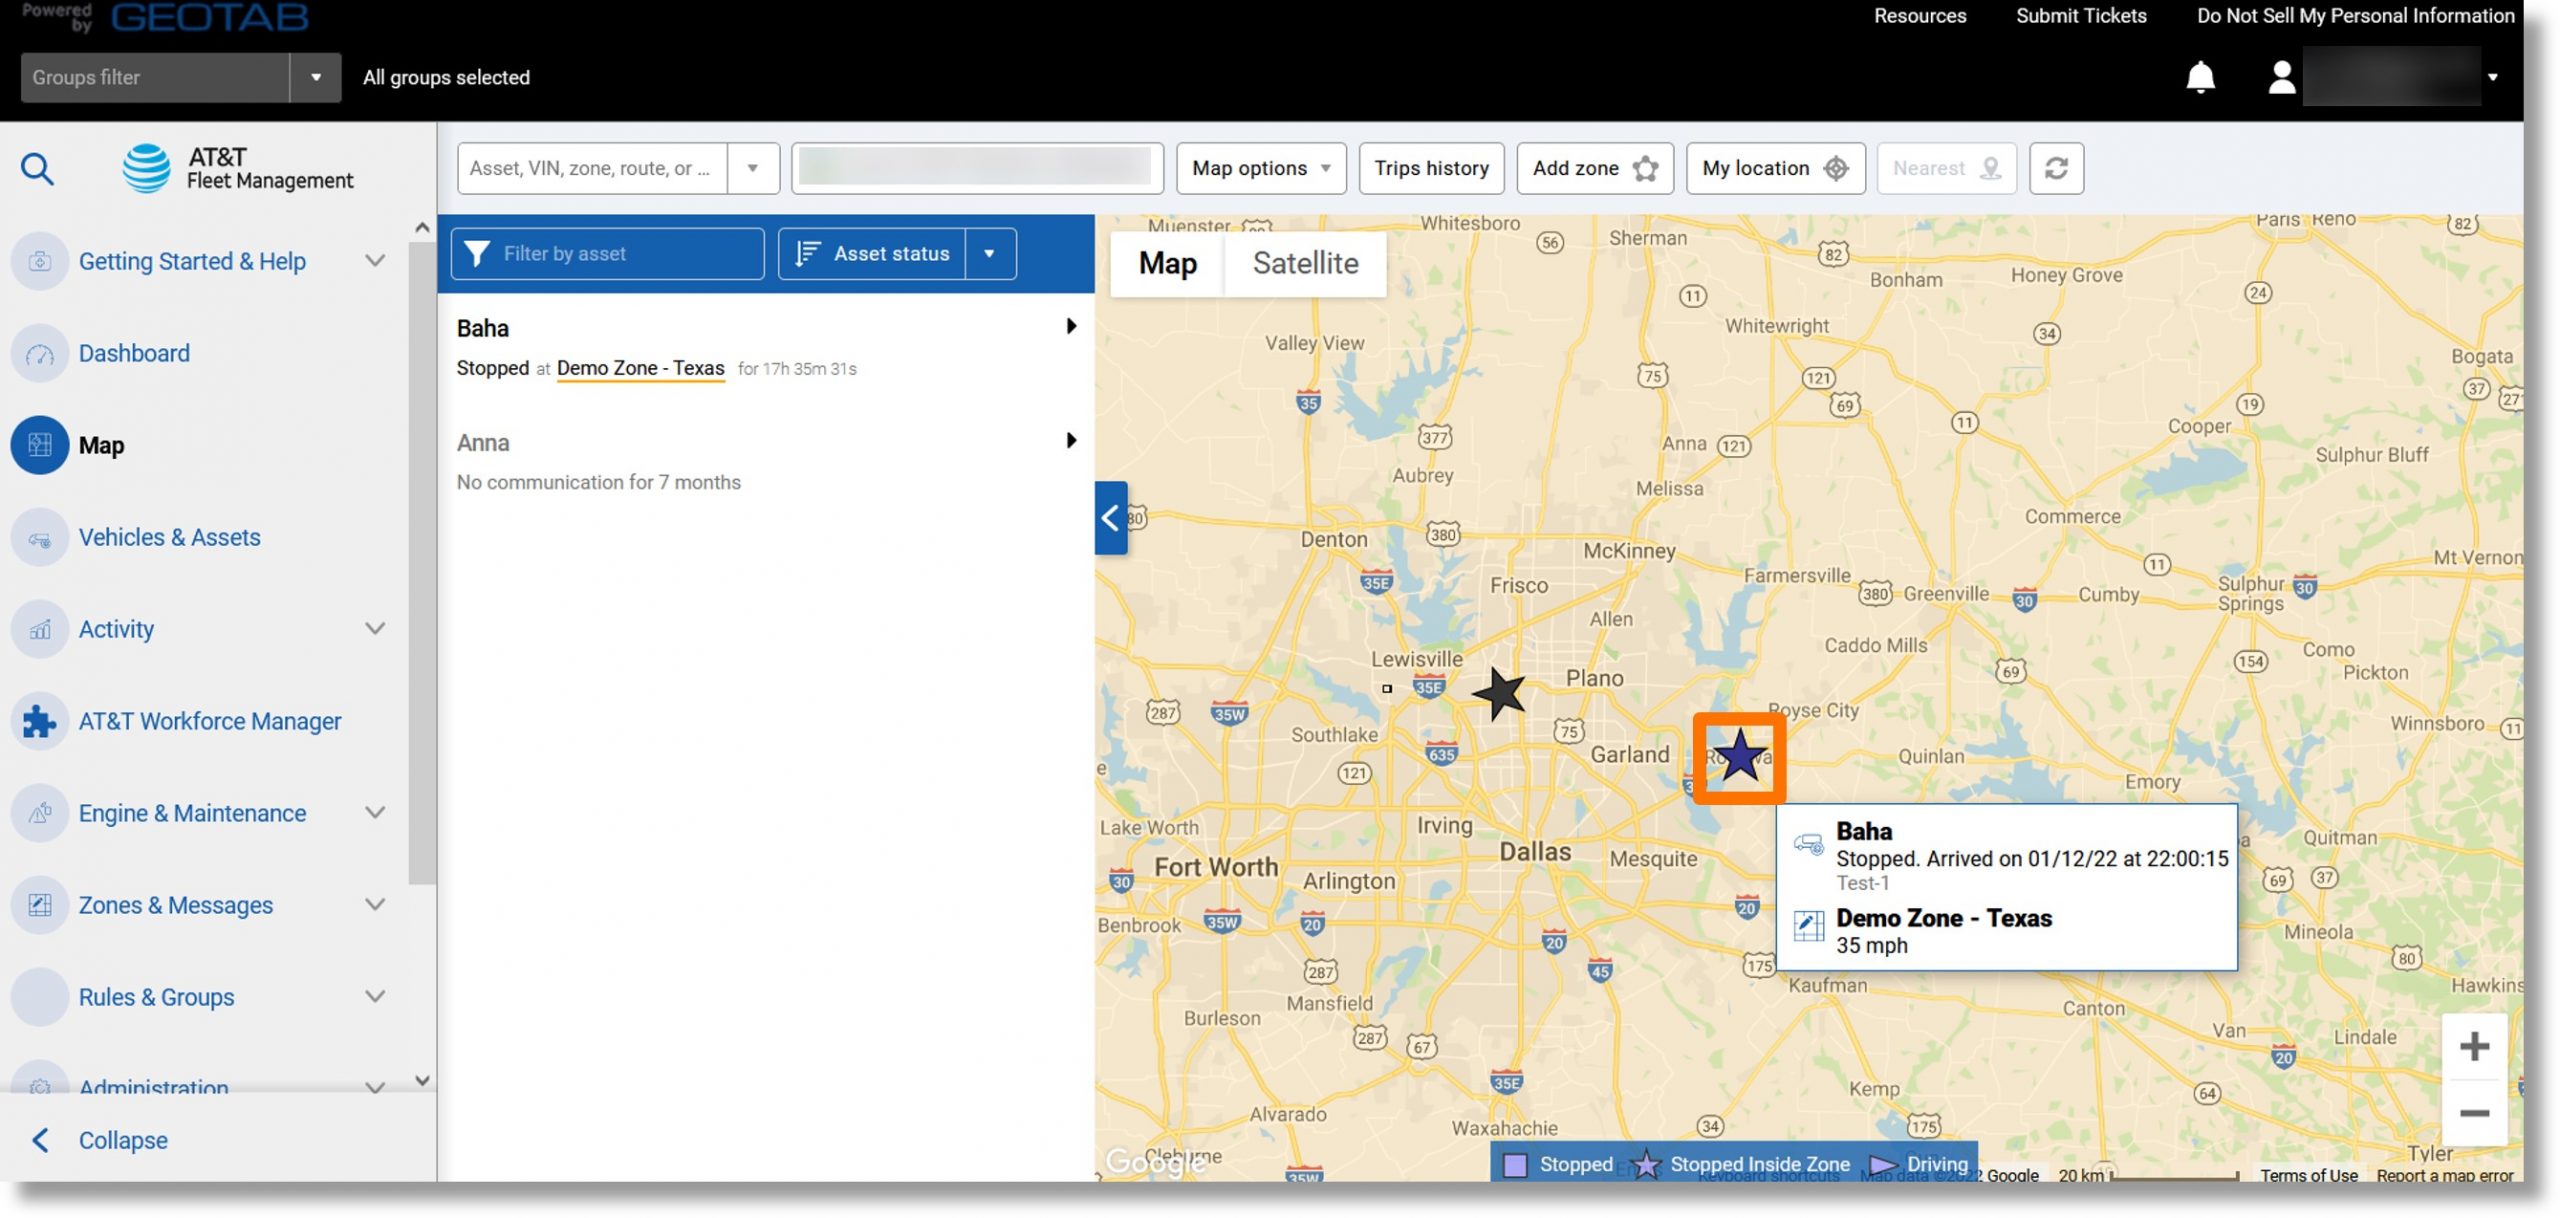Click the Add zone star icon
The height and width of the screenshot is (1218, 2560).
point(1644,168)
